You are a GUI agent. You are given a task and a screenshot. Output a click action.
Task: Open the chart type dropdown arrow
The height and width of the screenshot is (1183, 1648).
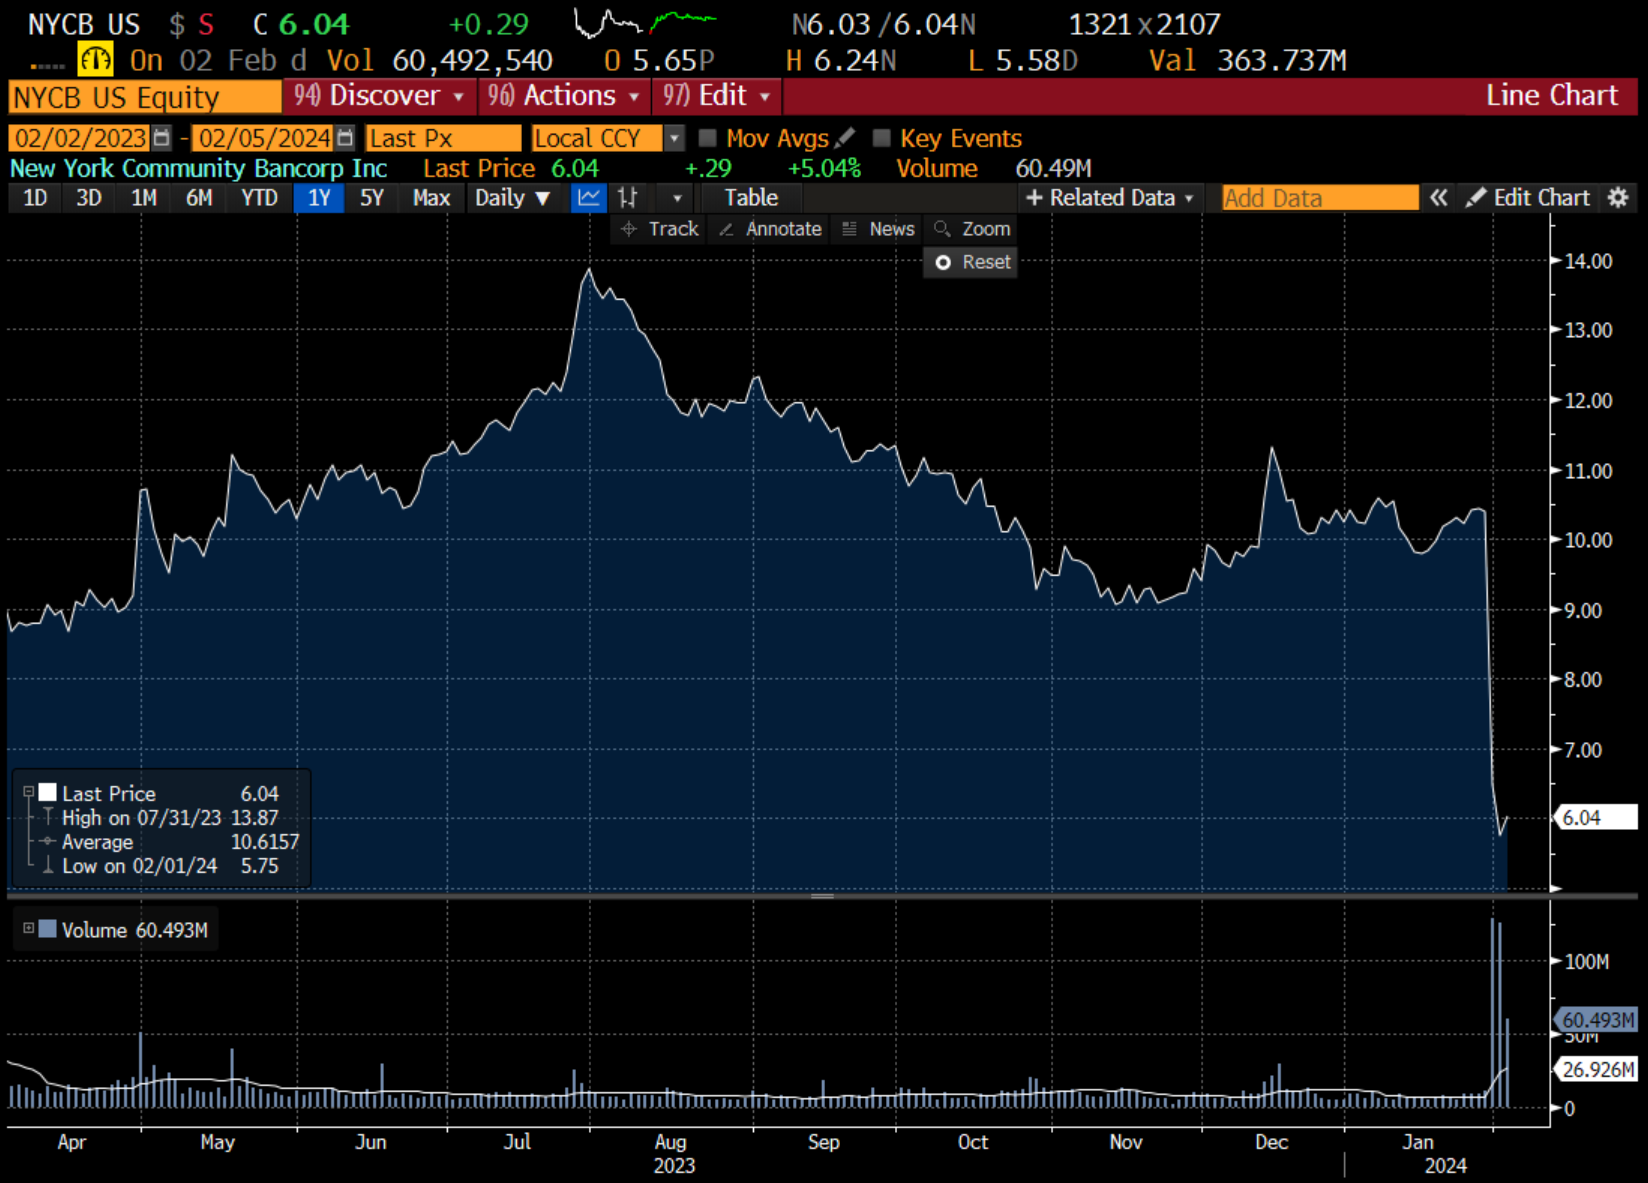(677, 198)
